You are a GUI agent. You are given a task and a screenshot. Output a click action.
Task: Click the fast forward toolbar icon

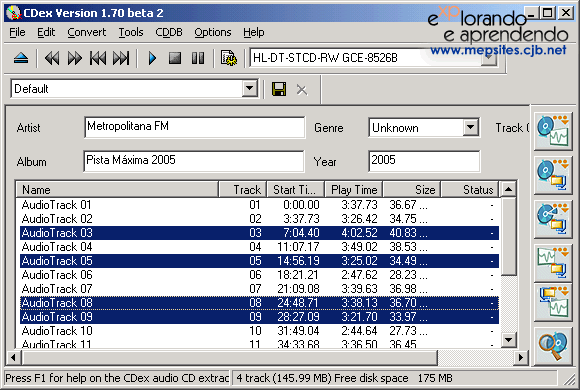pyautogui.click(x=75, y=58)
